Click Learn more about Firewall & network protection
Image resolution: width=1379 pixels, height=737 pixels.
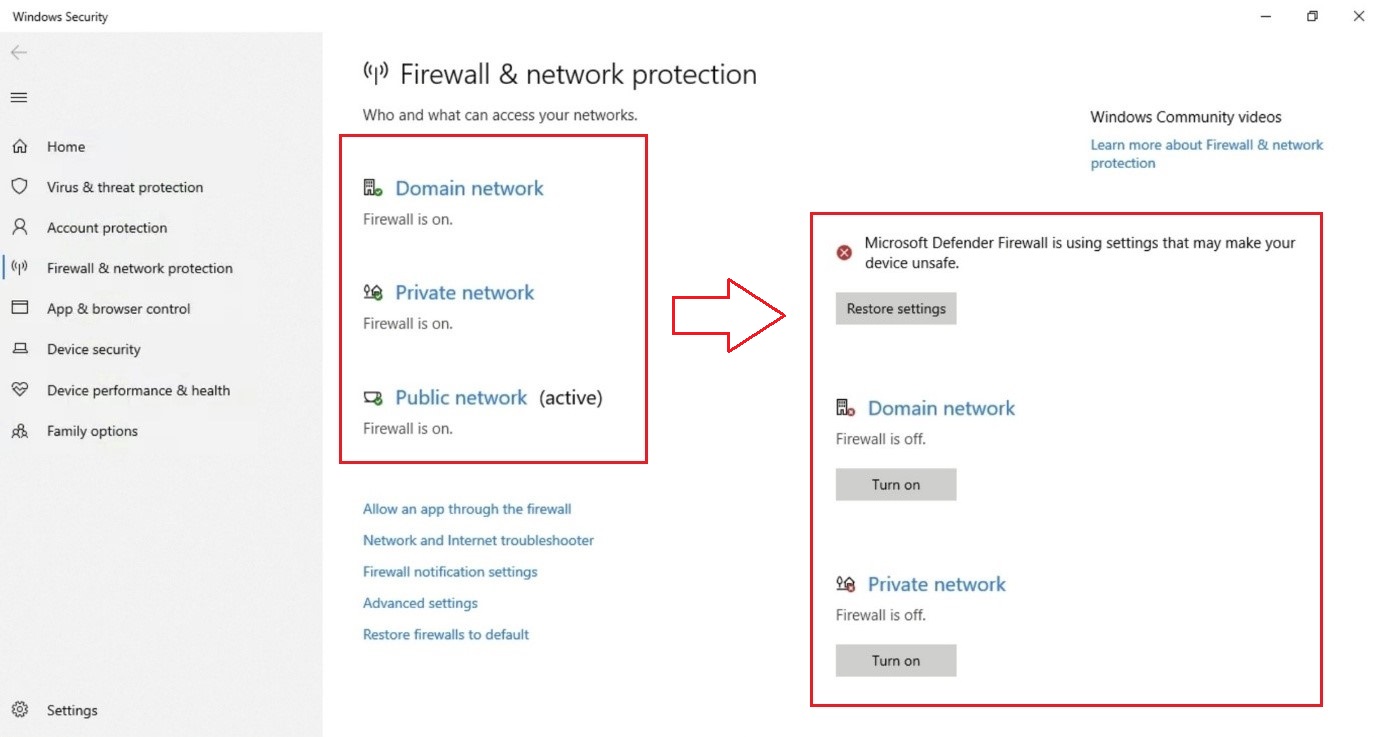coord(1206,153)
